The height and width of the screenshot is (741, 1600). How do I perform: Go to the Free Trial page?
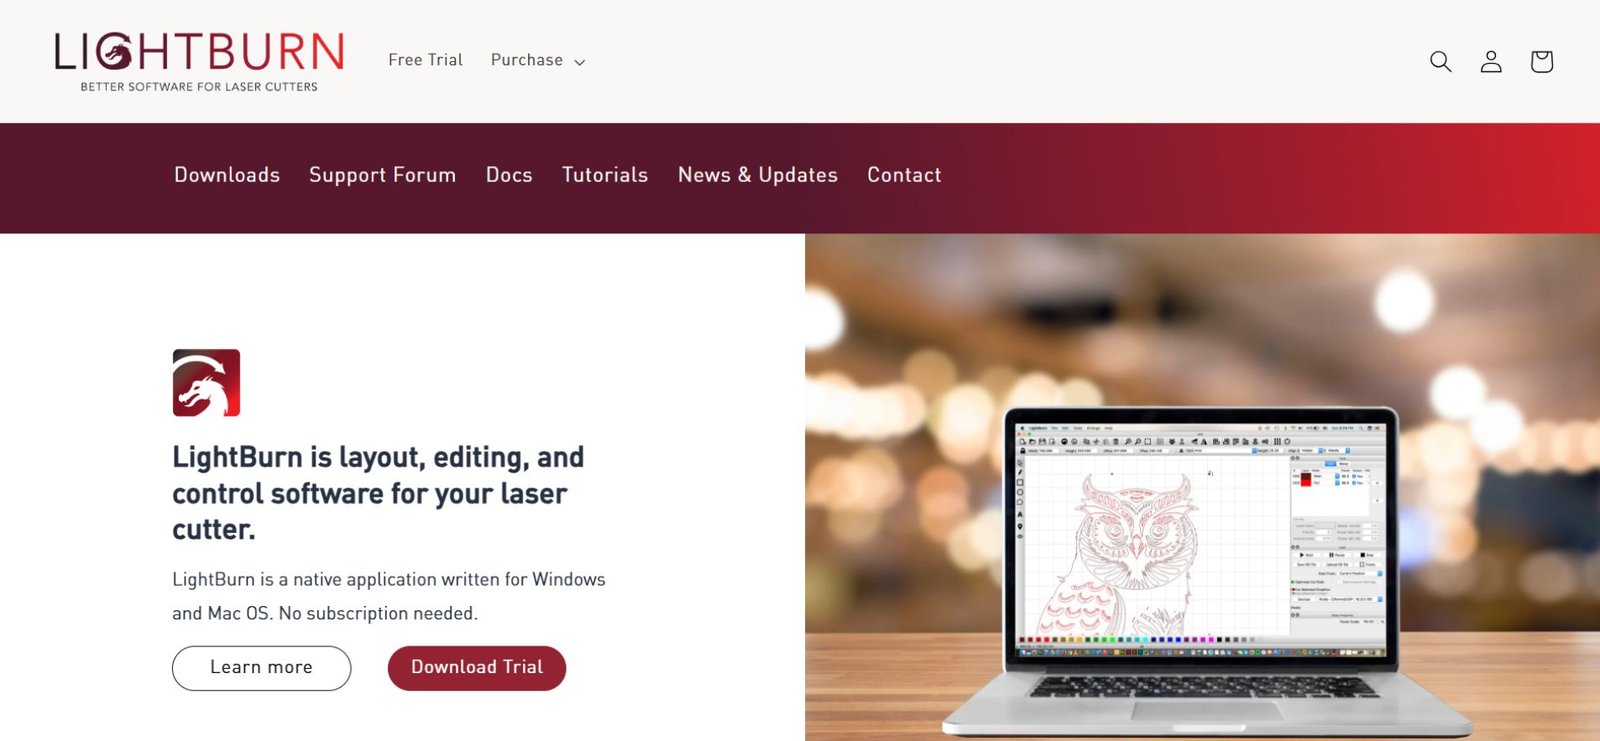click(425, 60)
